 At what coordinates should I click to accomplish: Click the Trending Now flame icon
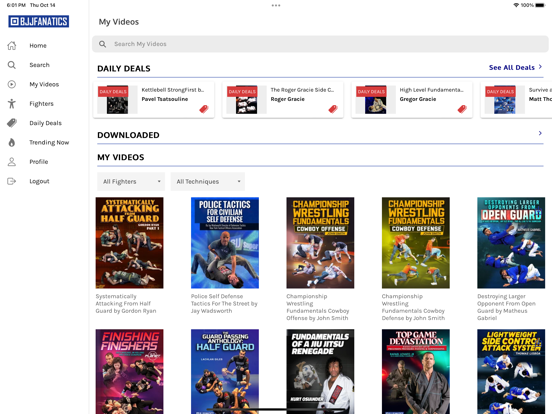(12, 142)
